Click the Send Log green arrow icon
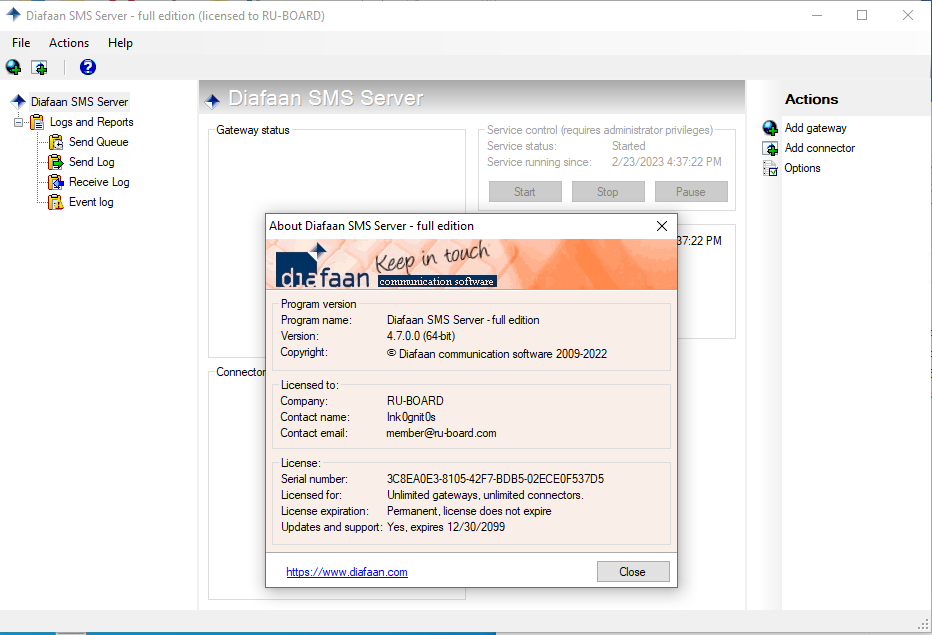 56,162
